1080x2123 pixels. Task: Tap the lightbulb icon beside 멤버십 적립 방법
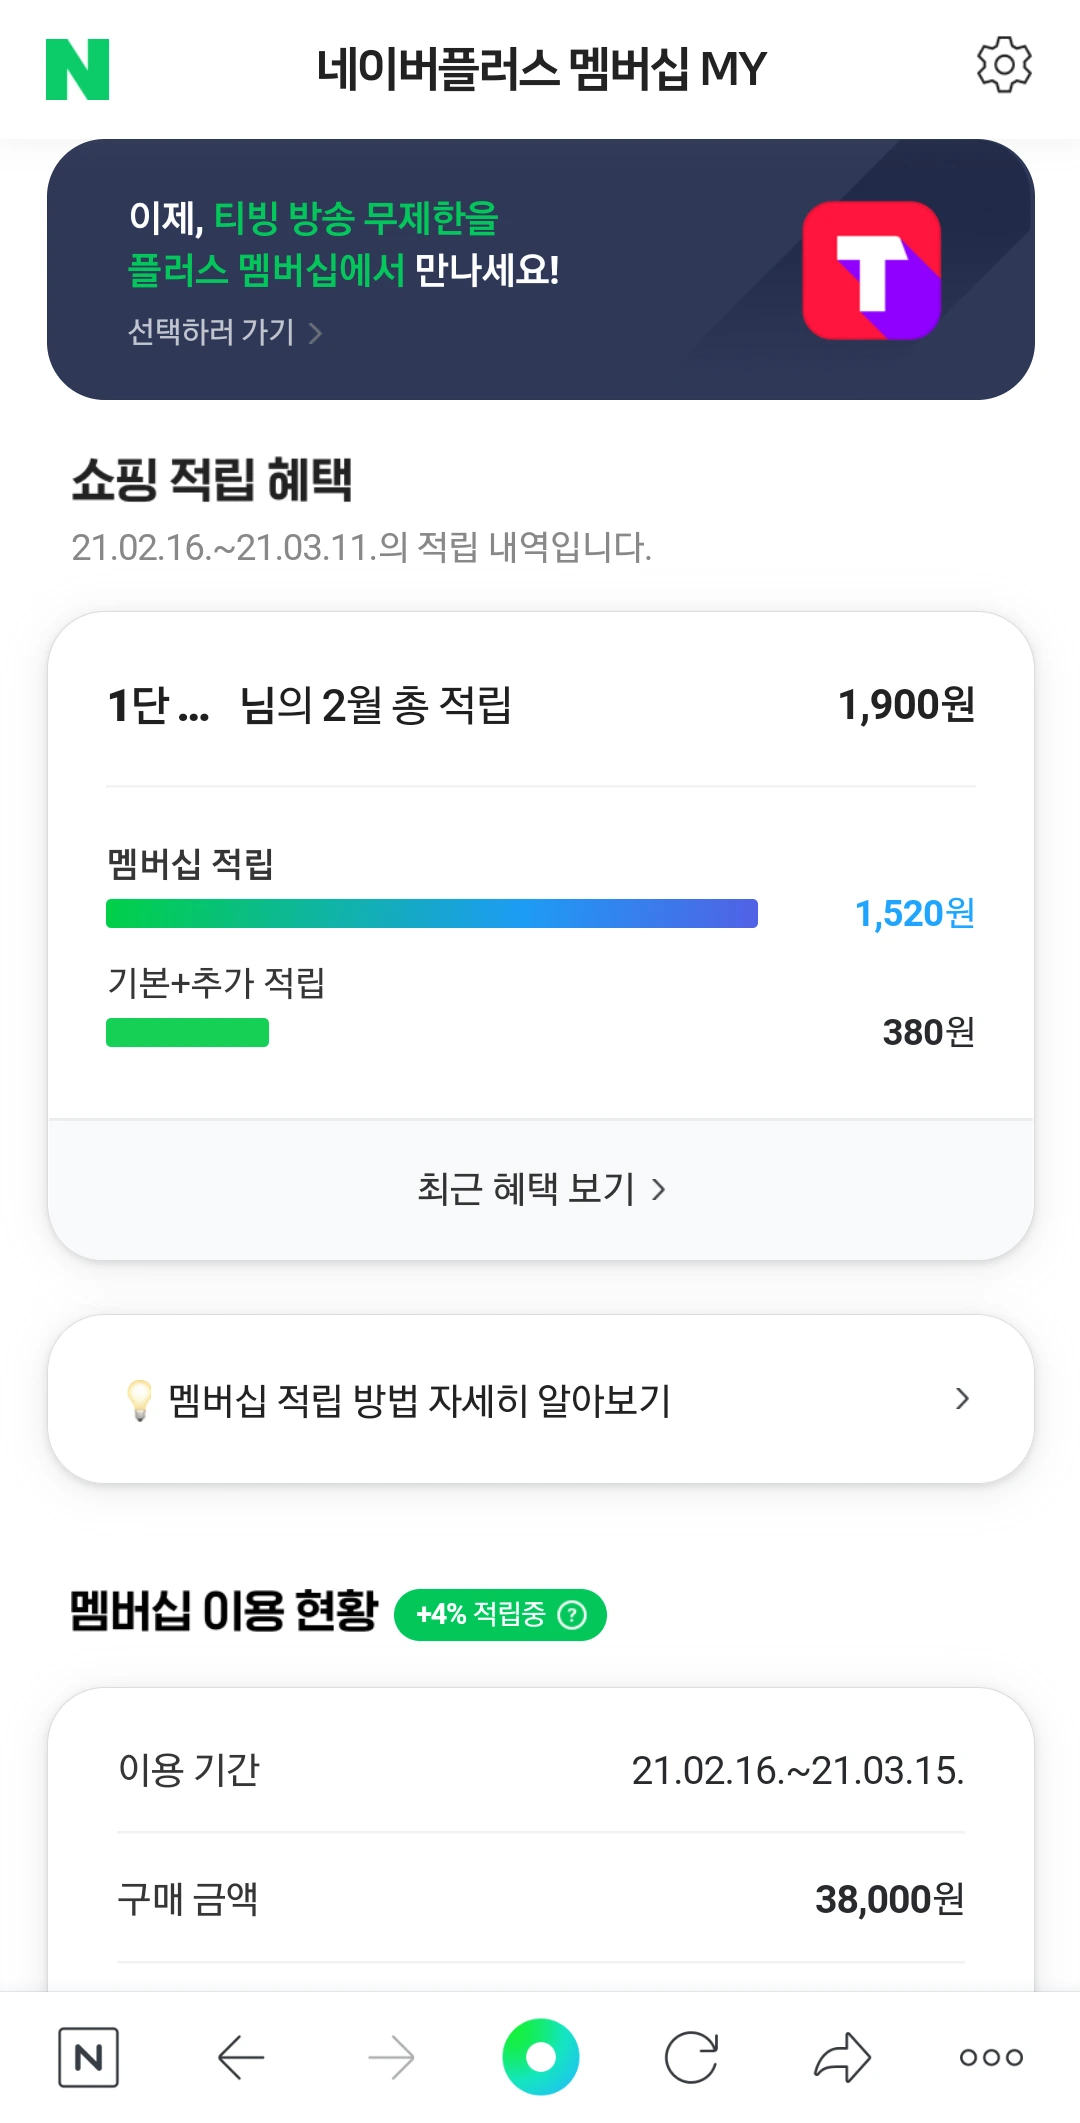pyautogui.click(x=140, y=1400)
